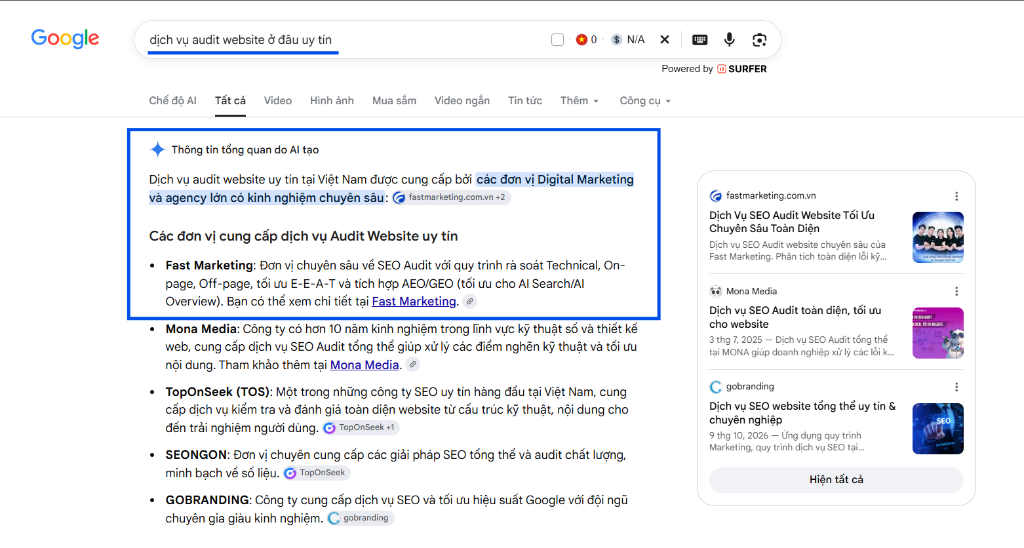Click the Google logo

tap(65, 39)
